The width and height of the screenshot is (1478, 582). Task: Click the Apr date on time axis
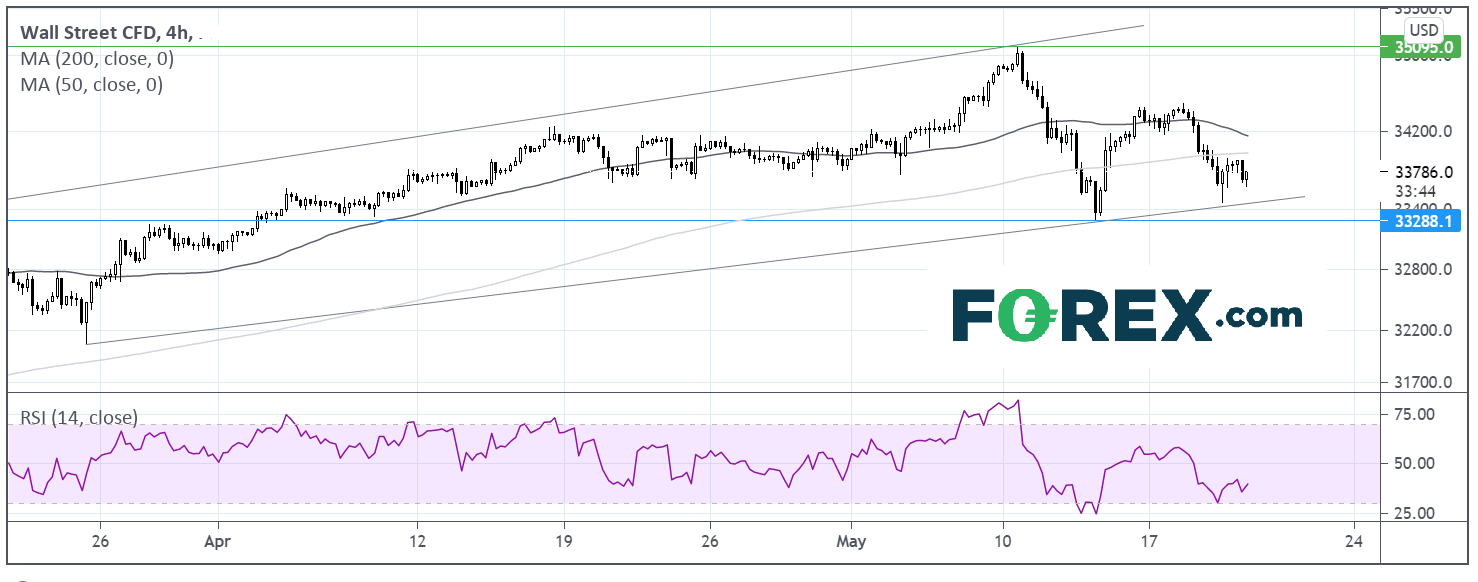point(217,541)
